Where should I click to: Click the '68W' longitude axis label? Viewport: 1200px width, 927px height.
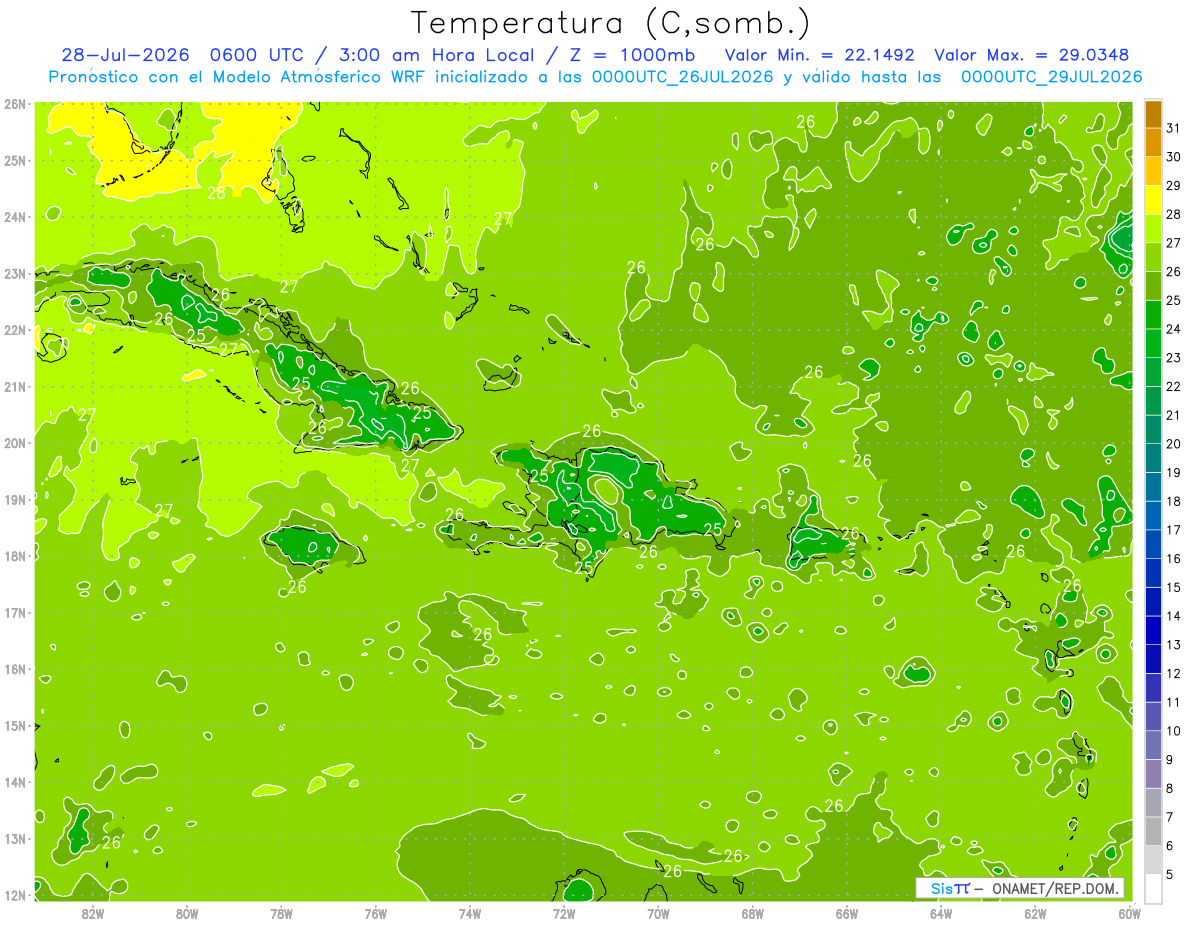click(753, 913)
